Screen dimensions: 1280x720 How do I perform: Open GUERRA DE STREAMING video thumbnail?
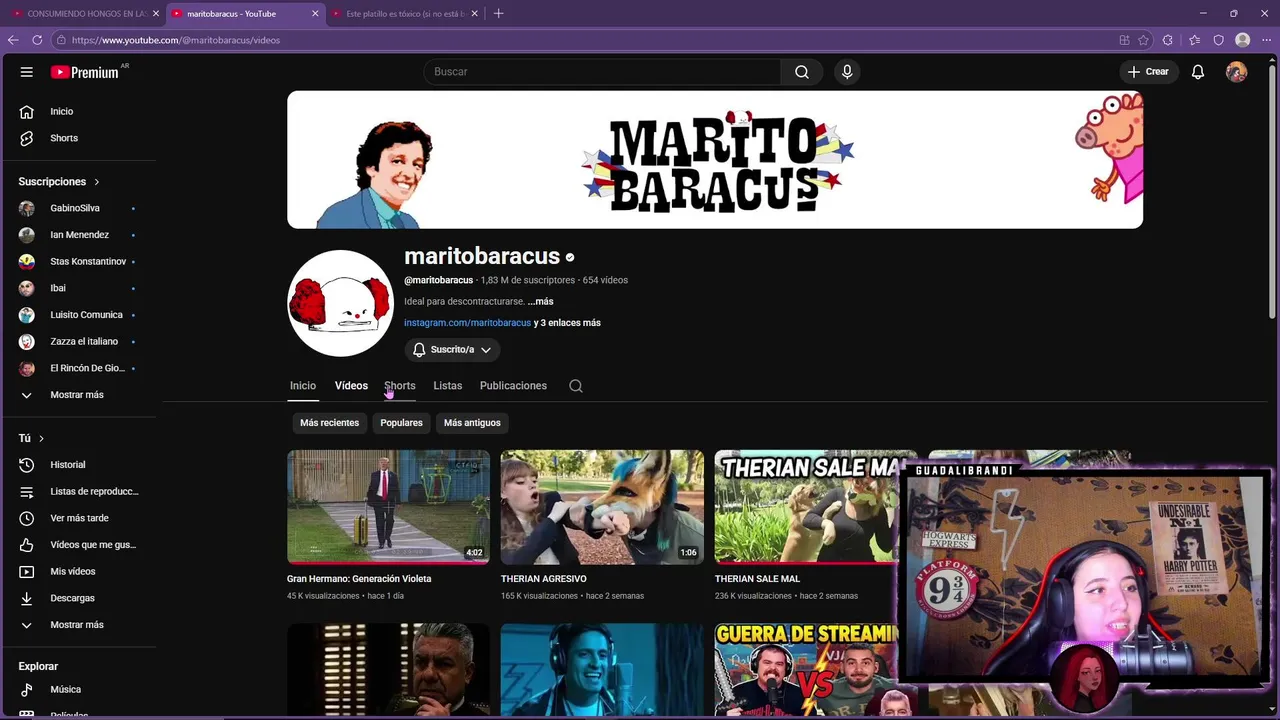[x=806, y=670]
